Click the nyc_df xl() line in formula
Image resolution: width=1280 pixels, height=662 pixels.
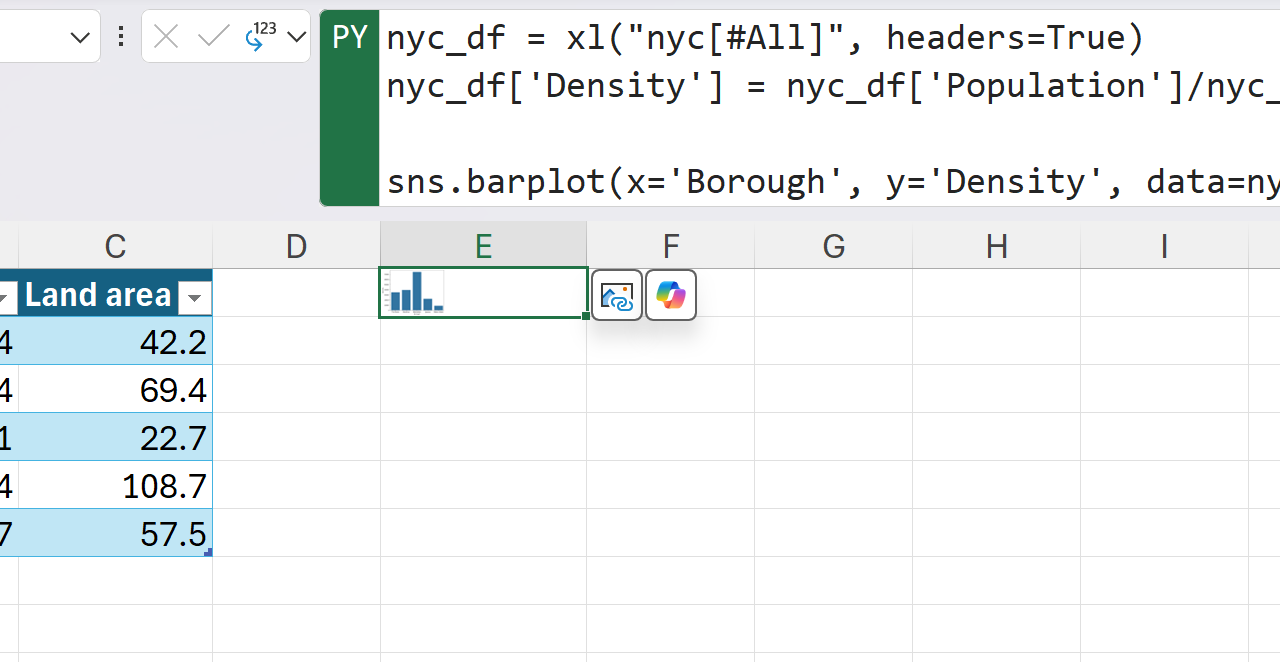[765, 38]
